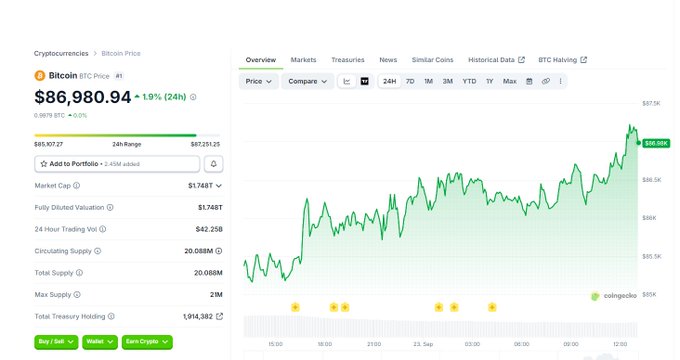This screenshot has height=360, width=680.
Task: Open external link icon beside 1,914,382
Action: pos(219,316)
